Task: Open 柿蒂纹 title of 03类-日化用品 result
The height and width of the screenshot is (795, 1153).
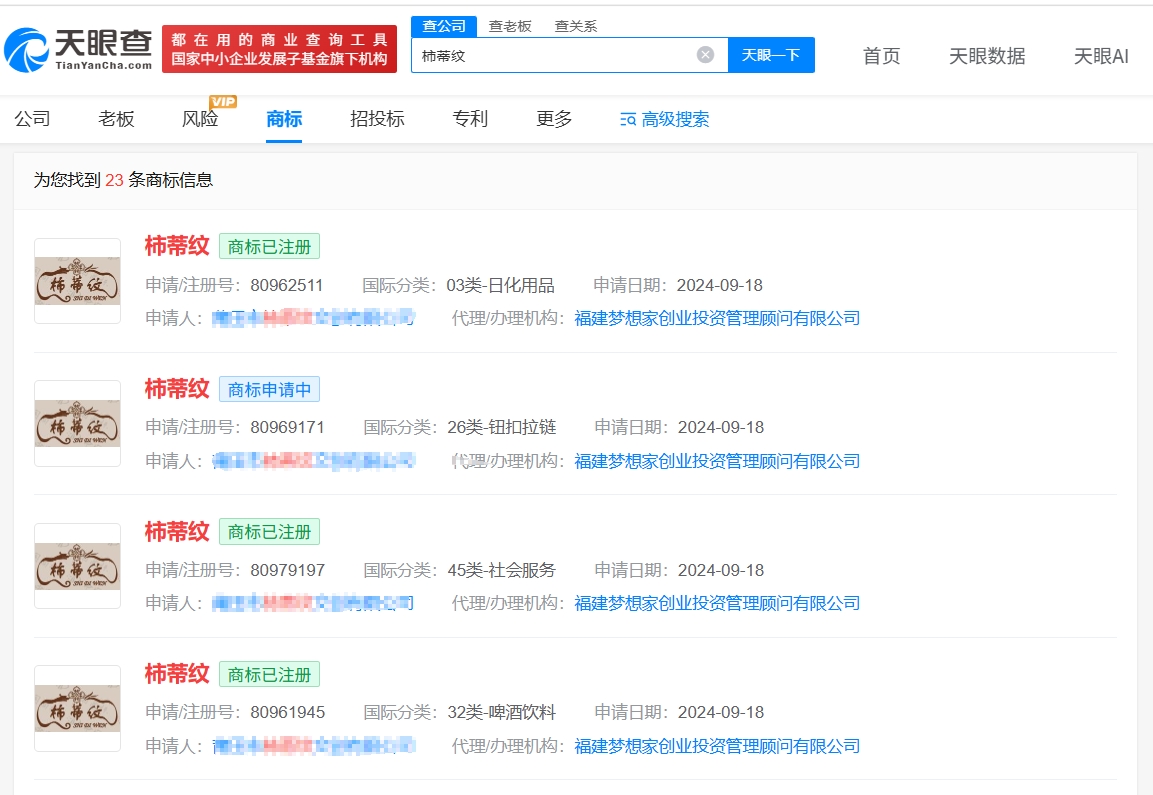Action: 177,246
